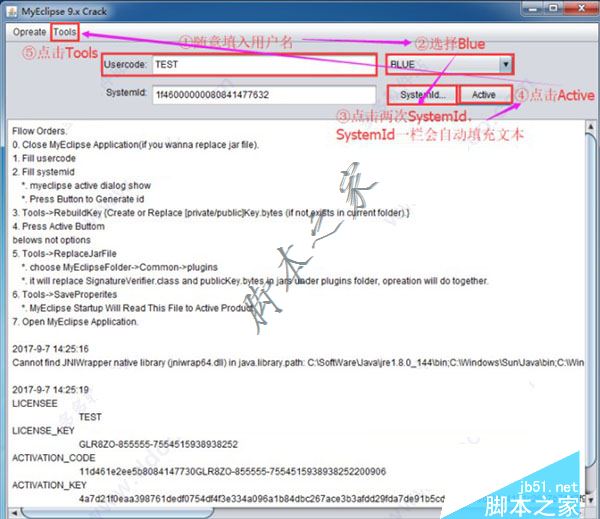Minimize the MyEclipse 9.x Crack window
600x519 pixels.
point(533,8)
